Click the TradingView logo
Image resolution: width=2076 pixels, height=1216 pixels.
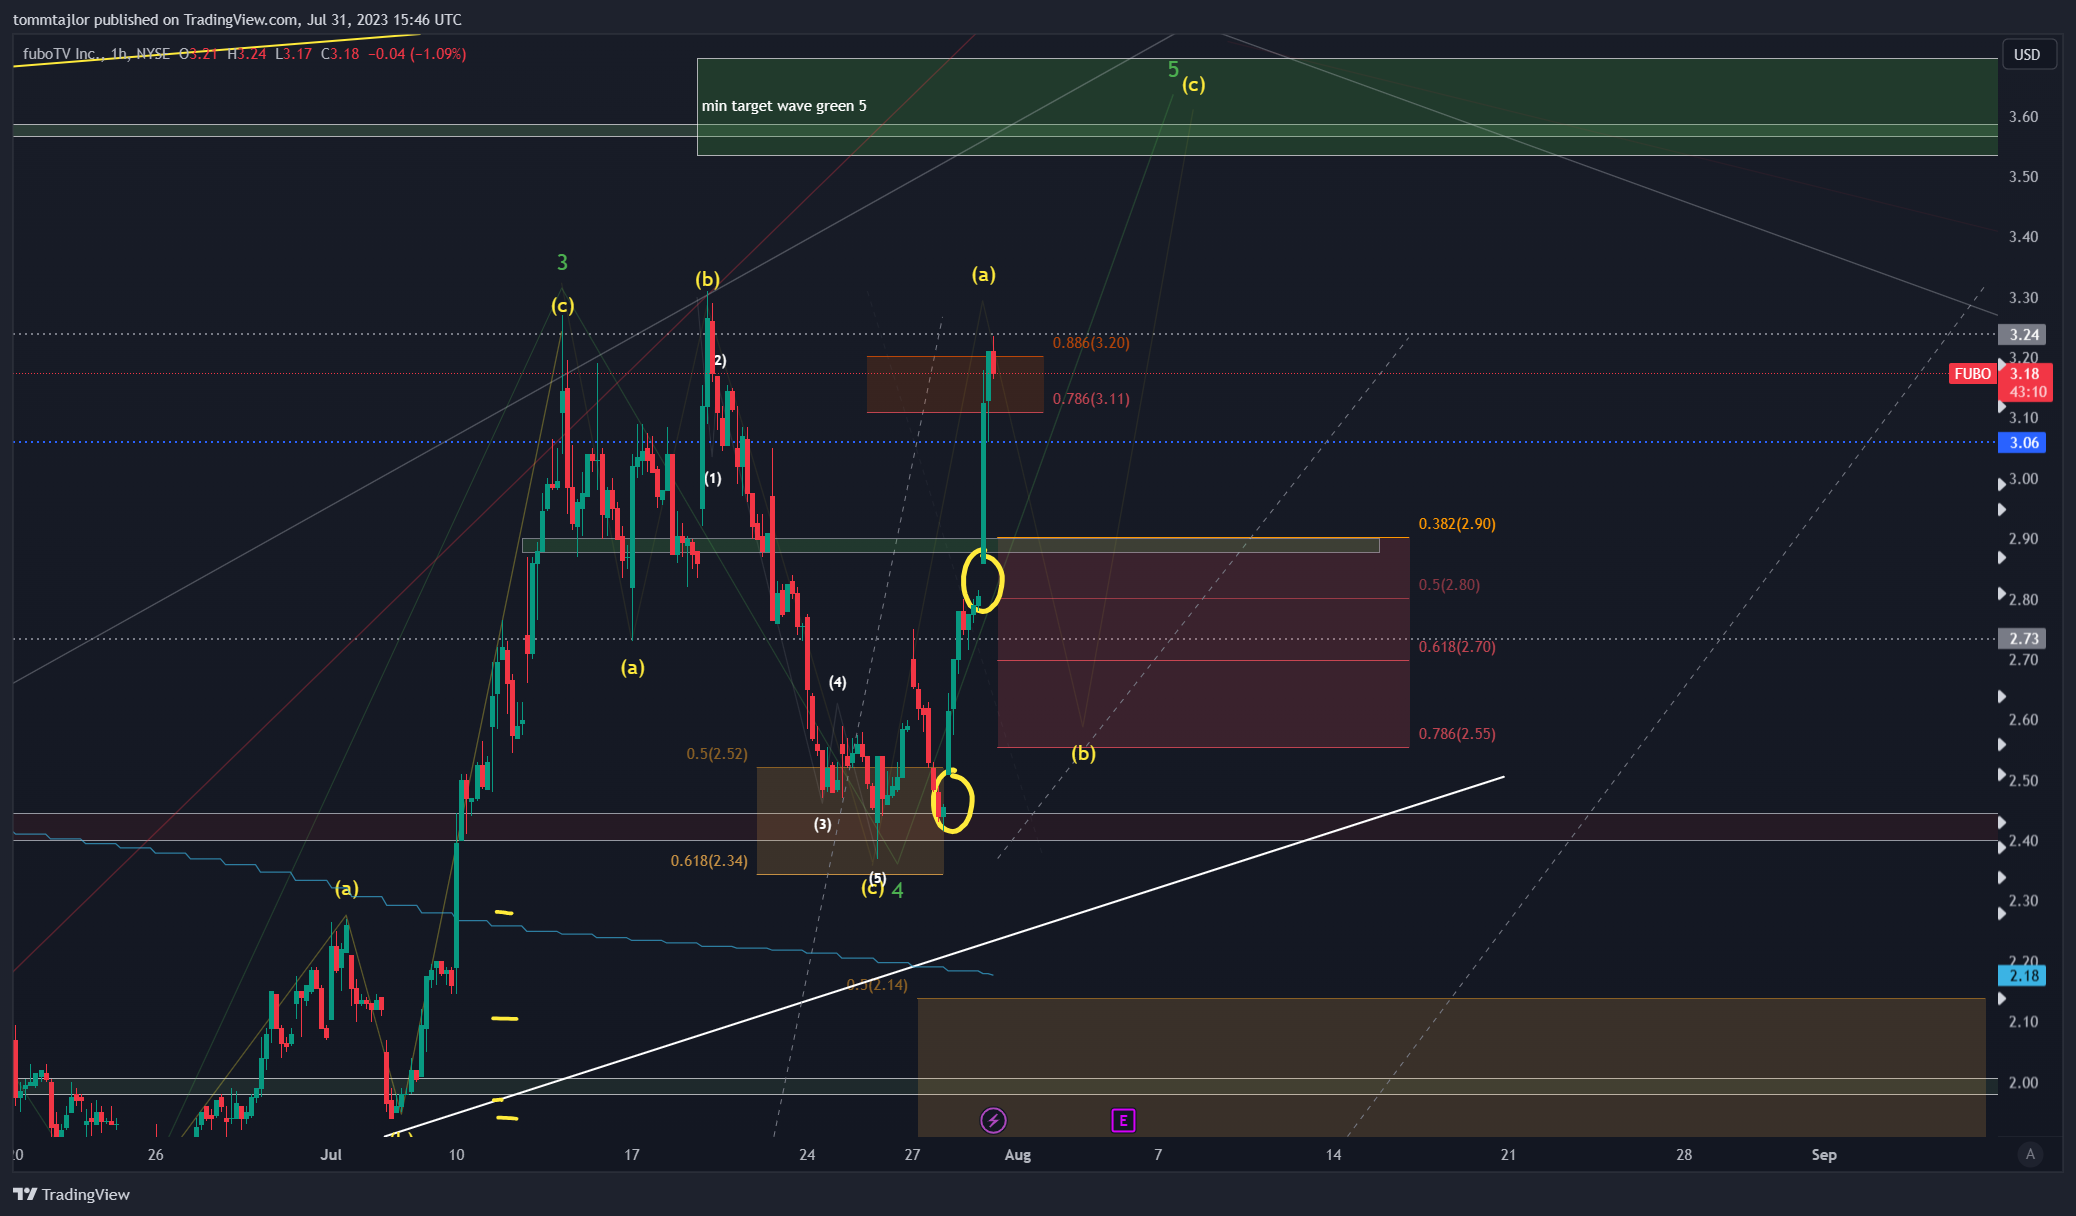click(71, 1194)
